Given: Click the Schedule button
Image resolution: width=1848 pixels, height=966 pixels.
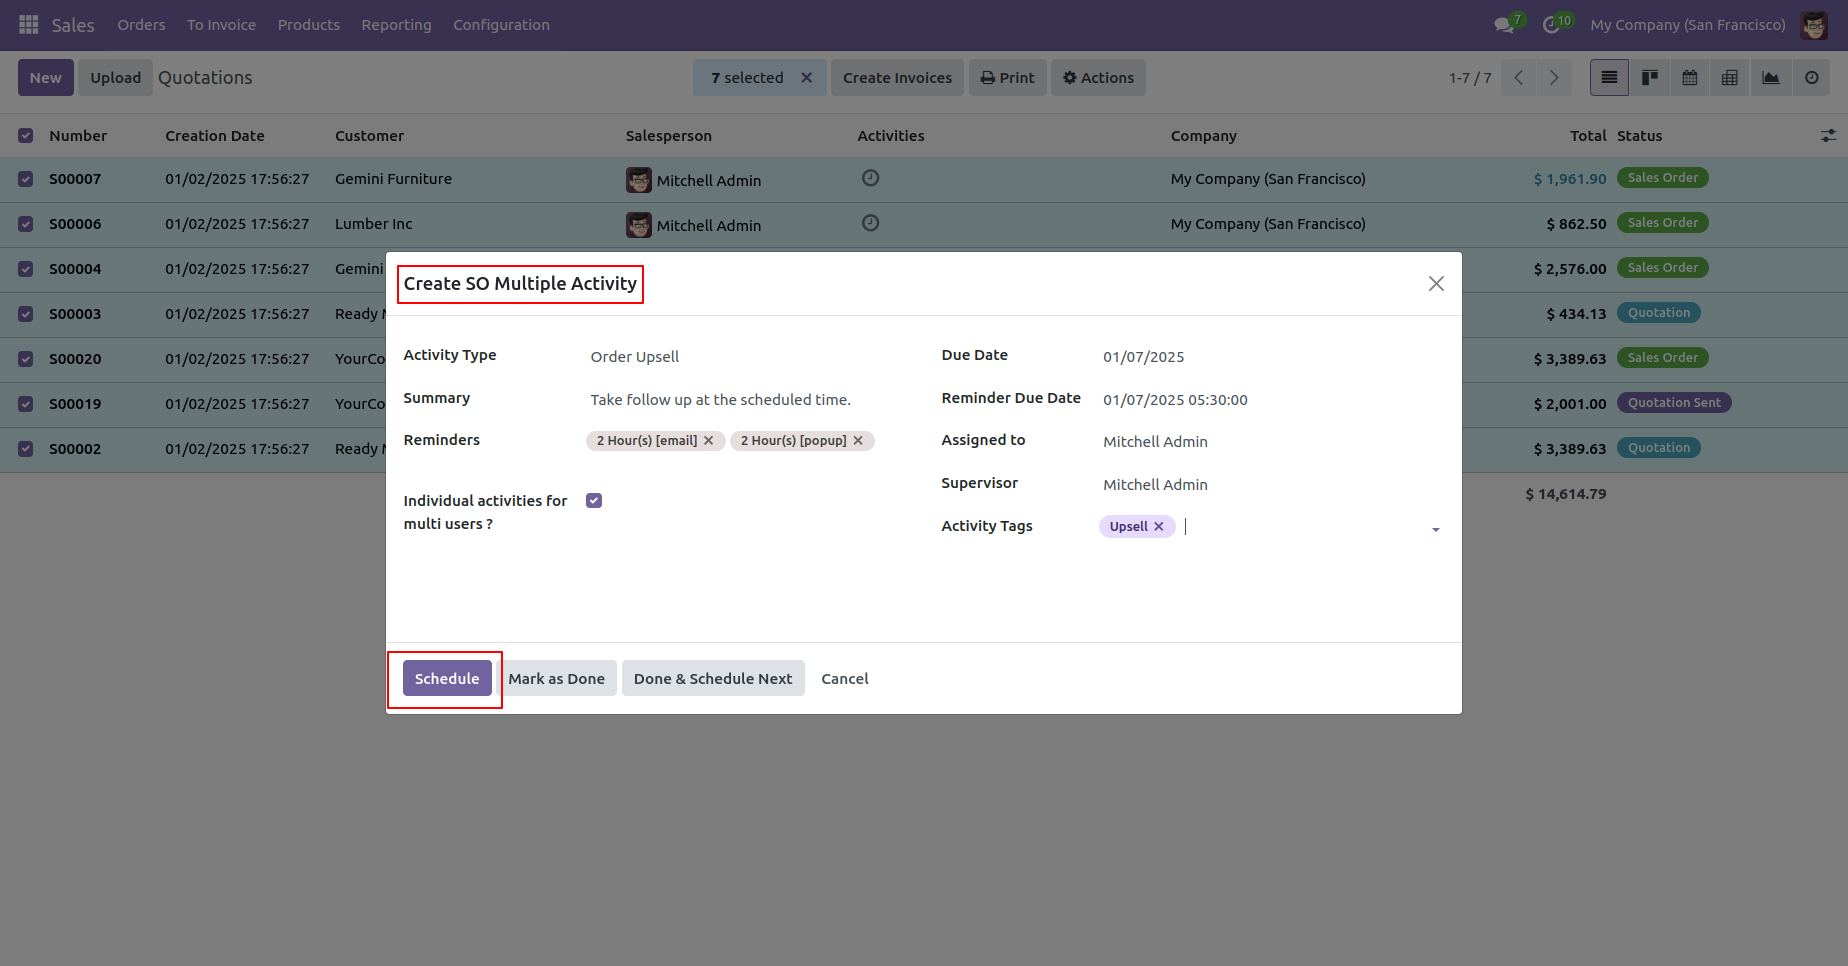Looking at the screenshot, I should (x=447, y=678).
